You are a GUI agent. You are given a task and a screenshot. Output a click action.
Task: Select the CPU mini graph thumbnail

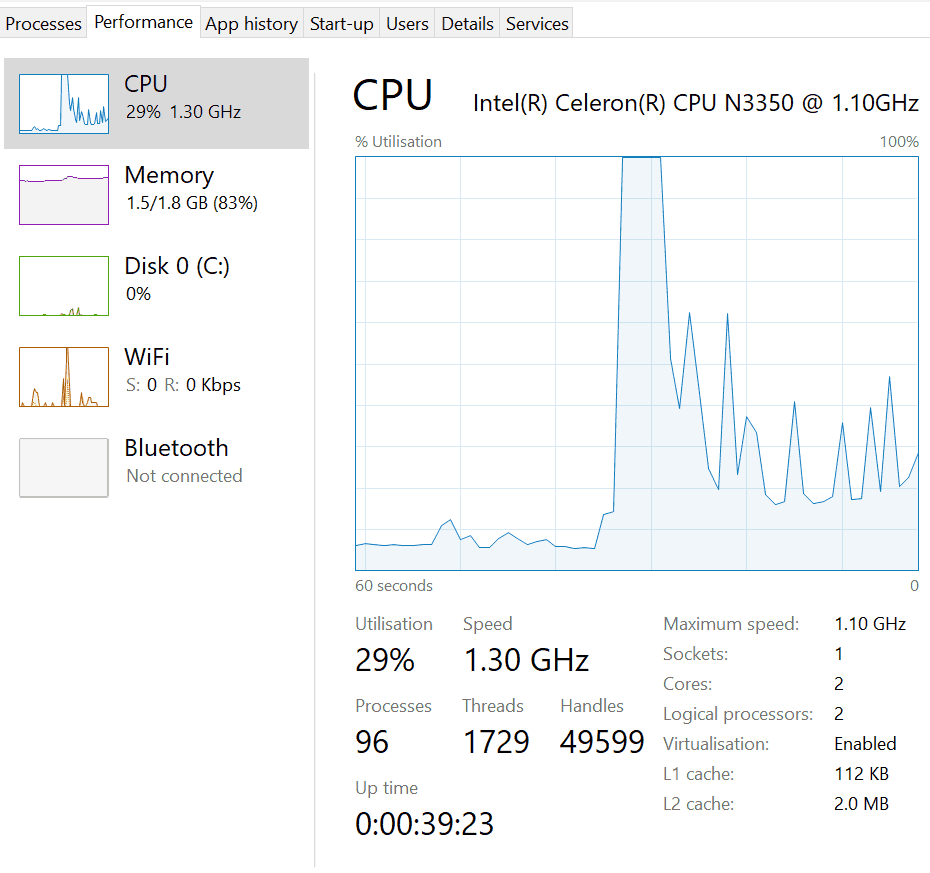coord(64,103)
